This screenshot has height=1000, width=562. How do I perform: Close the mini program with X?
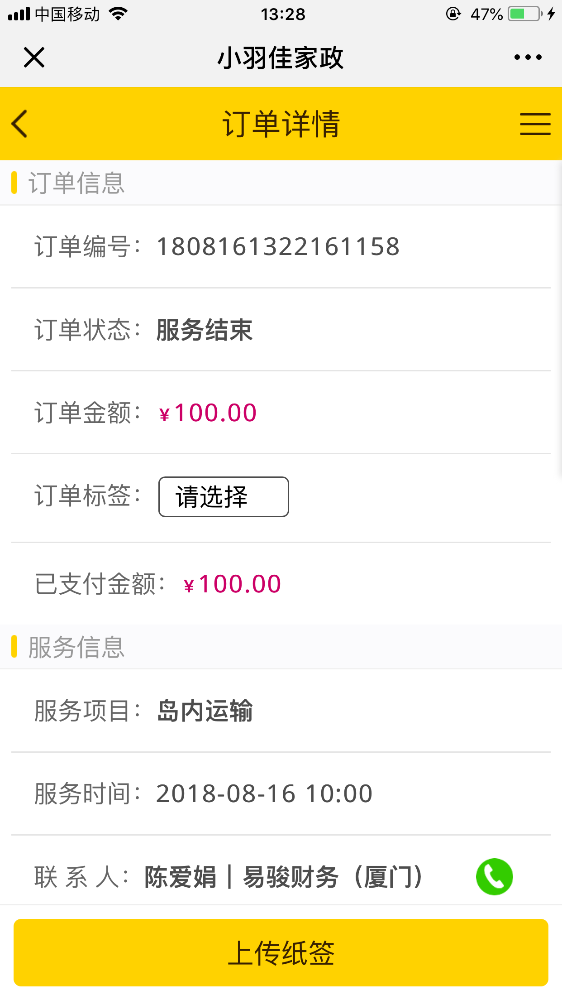point(34,57)
